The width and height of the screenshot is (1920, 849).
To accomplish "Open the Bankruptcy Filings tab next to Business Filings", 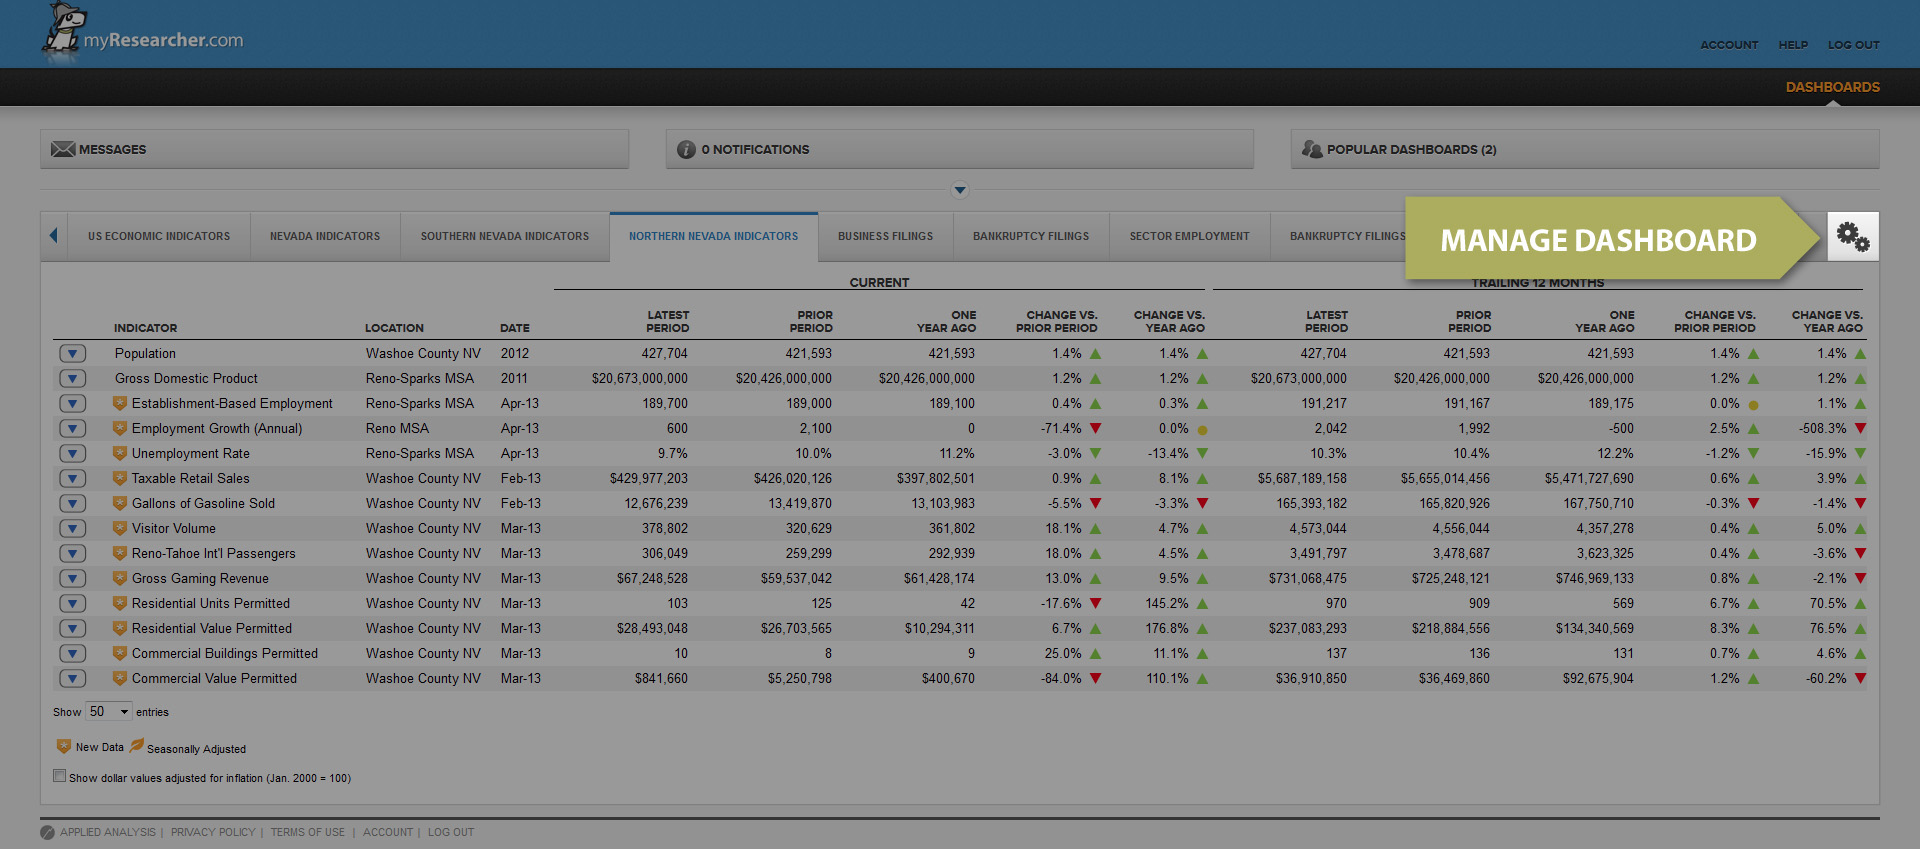I will click(x=1031, y=237).
